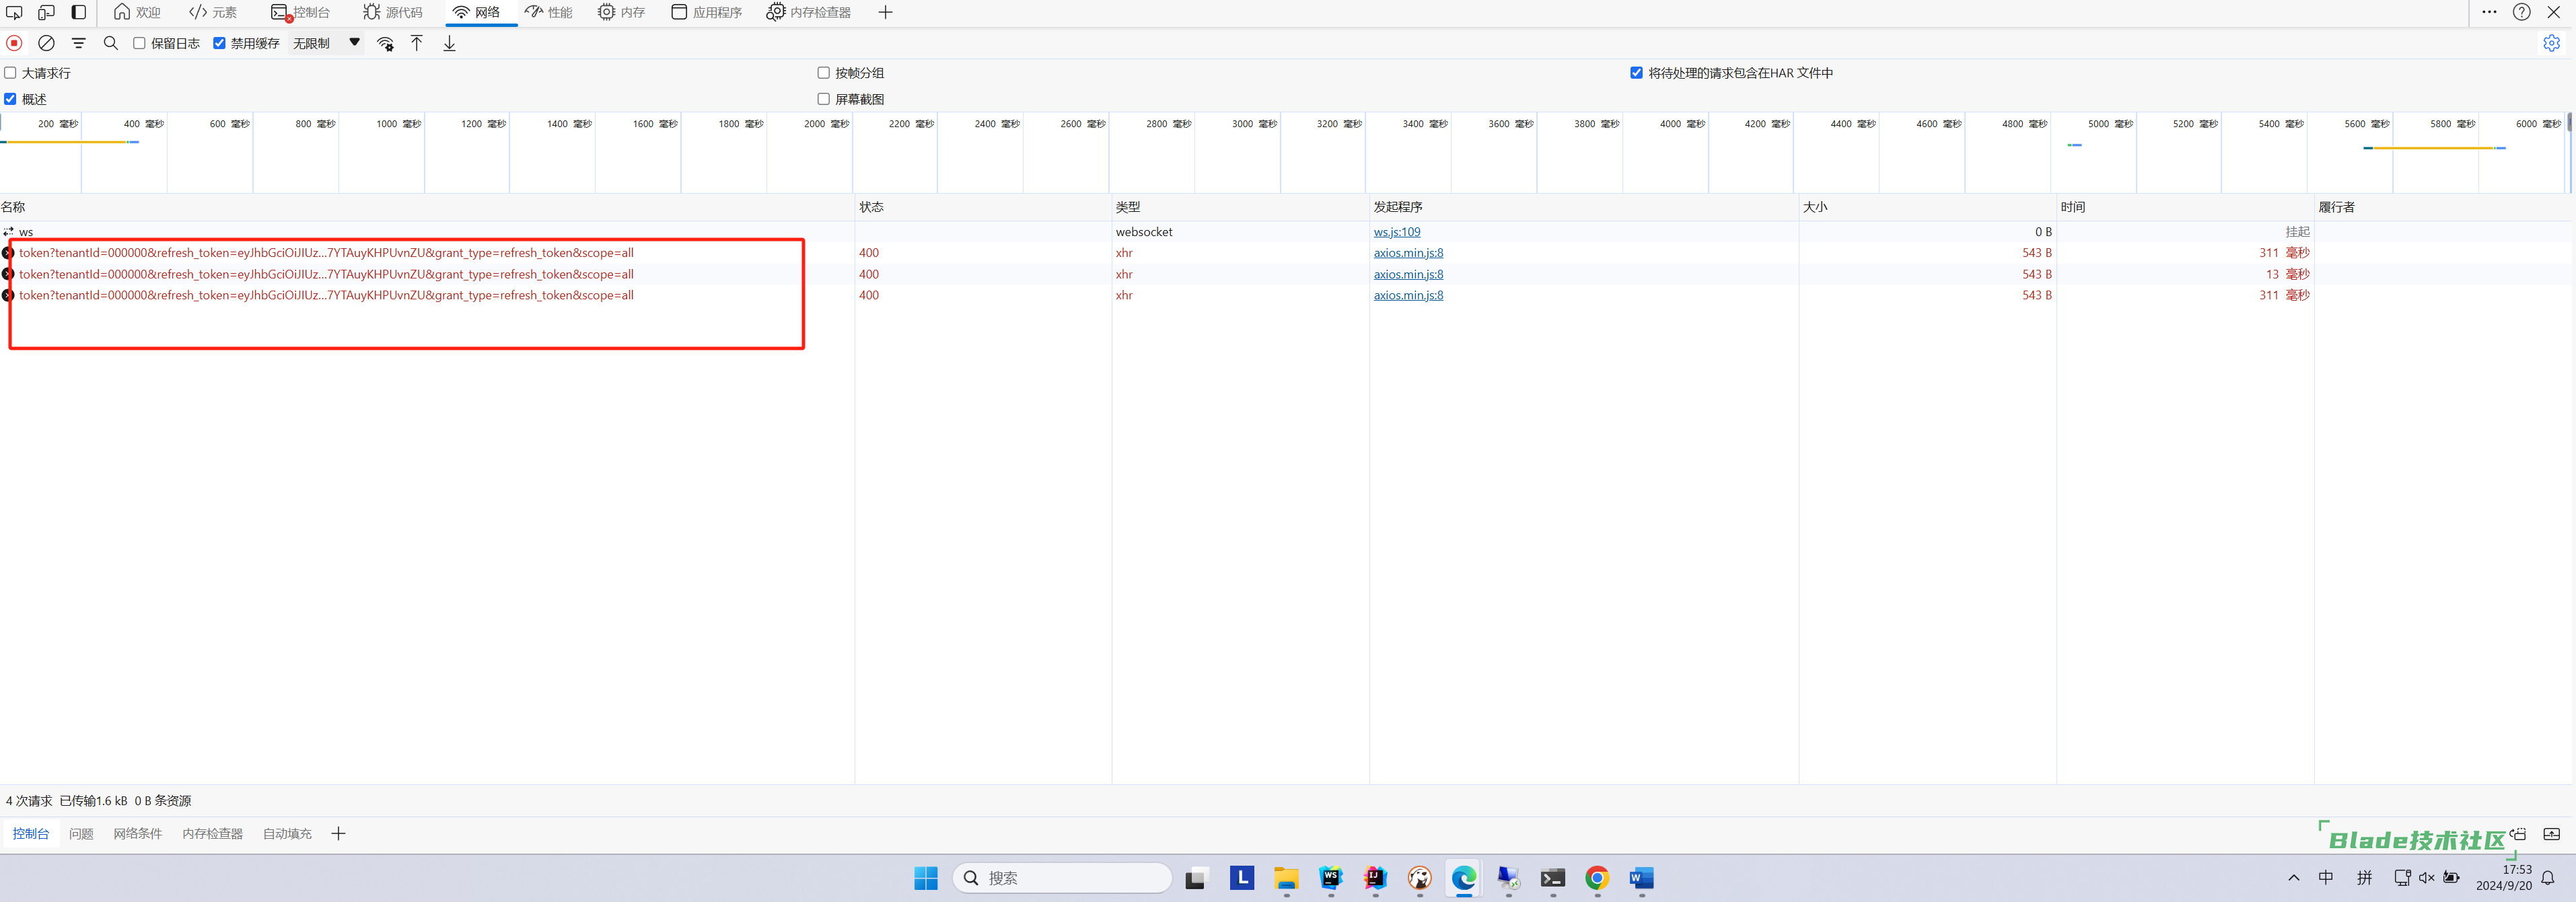Toggle device emulation icon
This screenshot has height=902, width=2576.
tap(46, 13)
